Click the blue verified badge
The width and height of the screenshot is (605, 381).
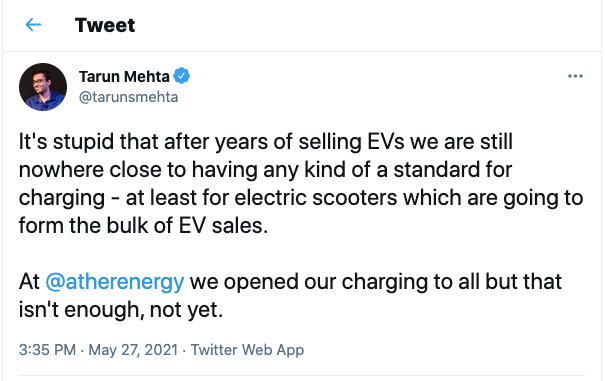pyautogui.click(x=181, y=76)
